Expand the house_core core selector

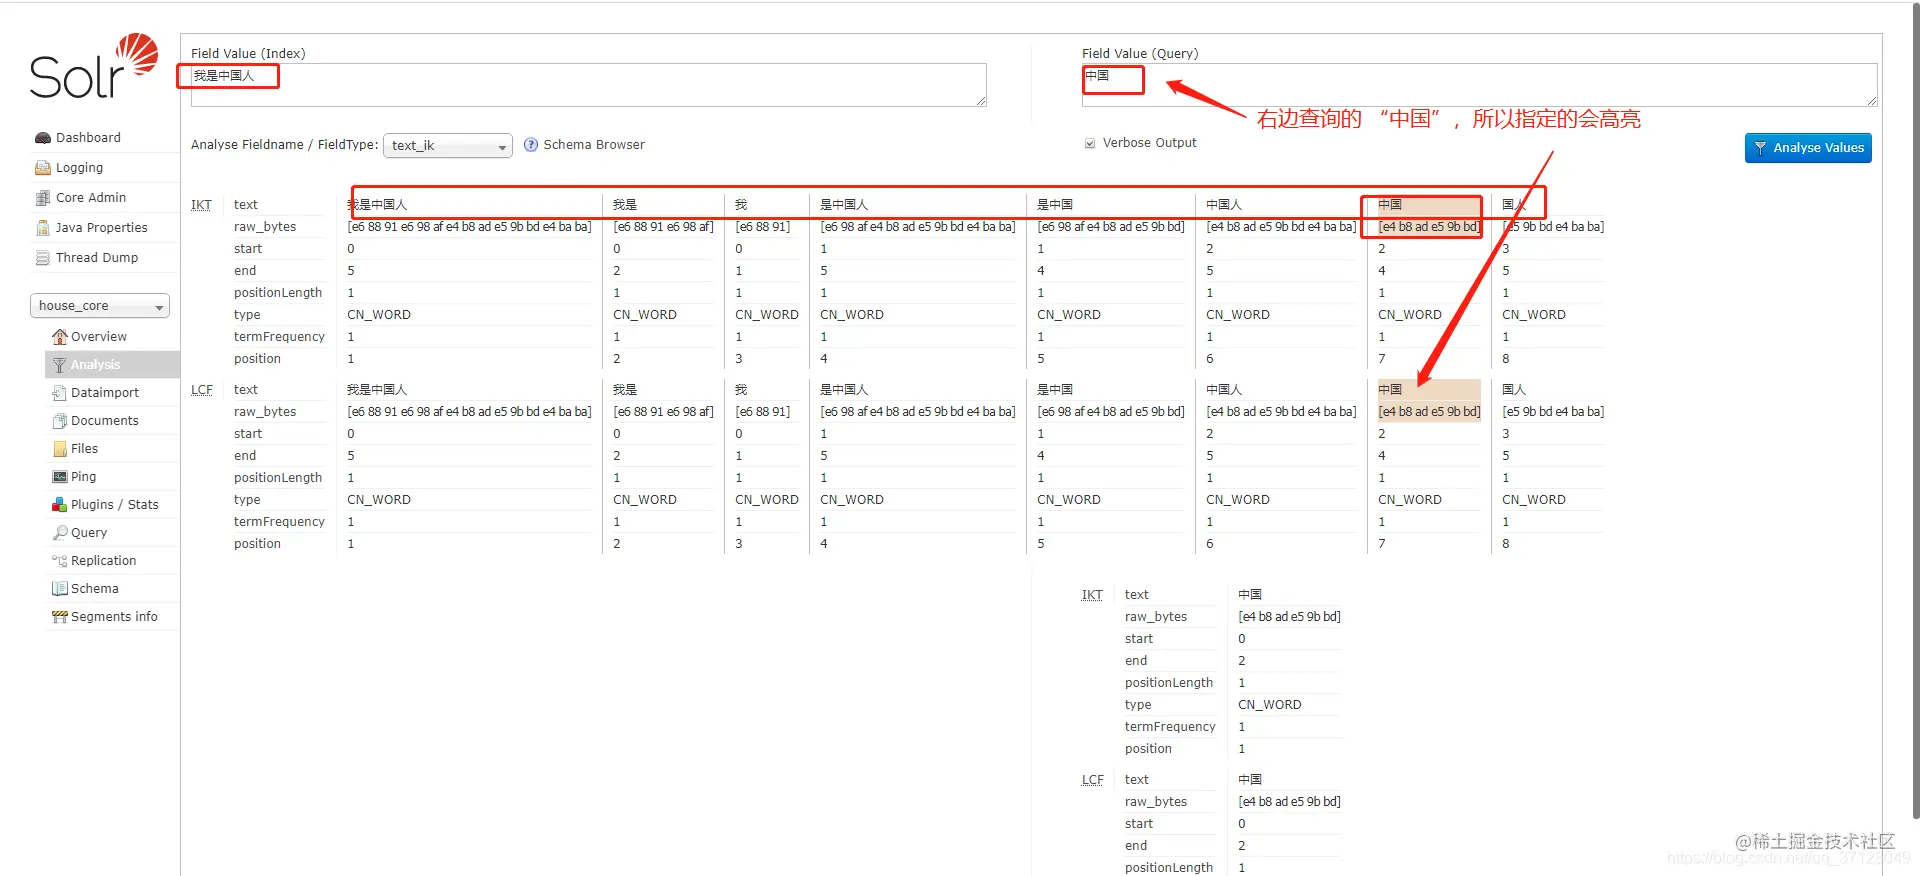[100, 306]
